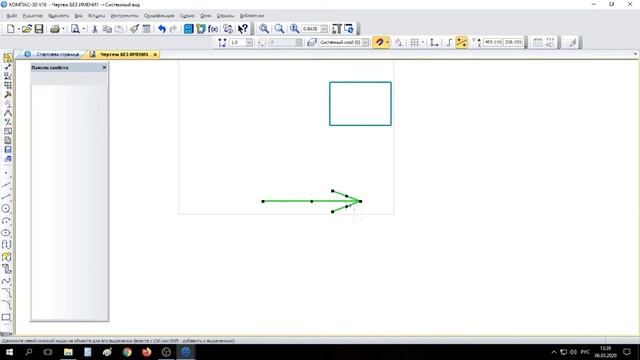Screen dimensions: 640x360
Task: Open the notification center in system tray
Action: [627, 352]
